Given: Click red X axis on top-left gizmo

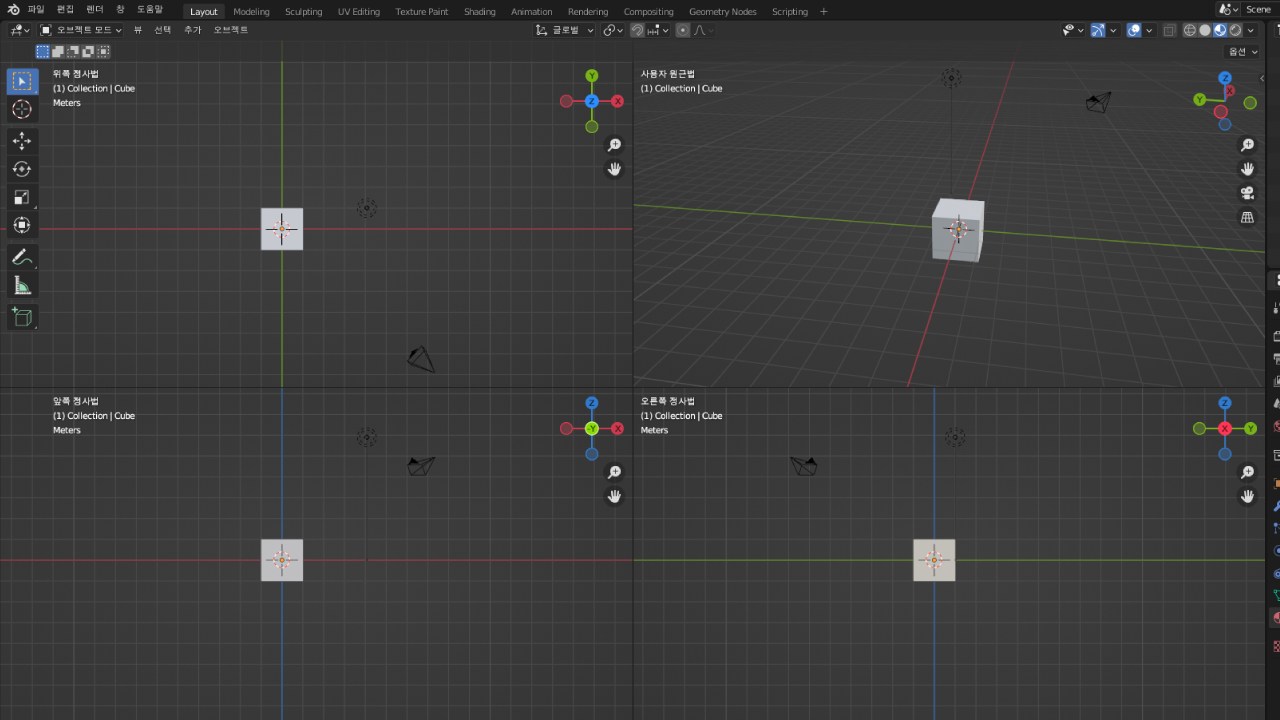Looking at the screenshot, I should click(x=618, y=101).
